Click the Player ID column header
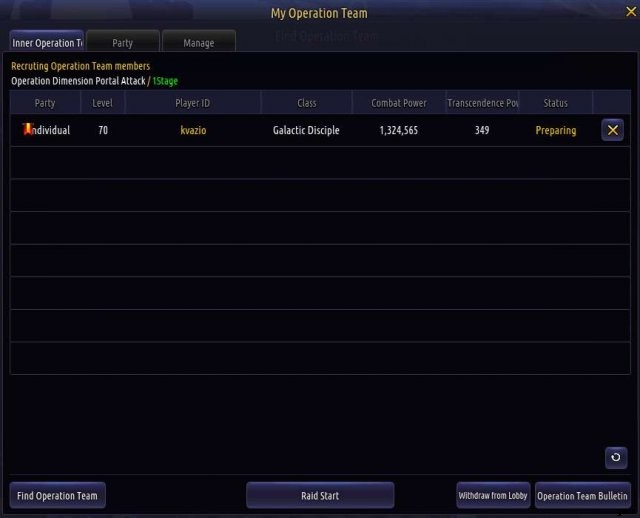 (193, 103)
